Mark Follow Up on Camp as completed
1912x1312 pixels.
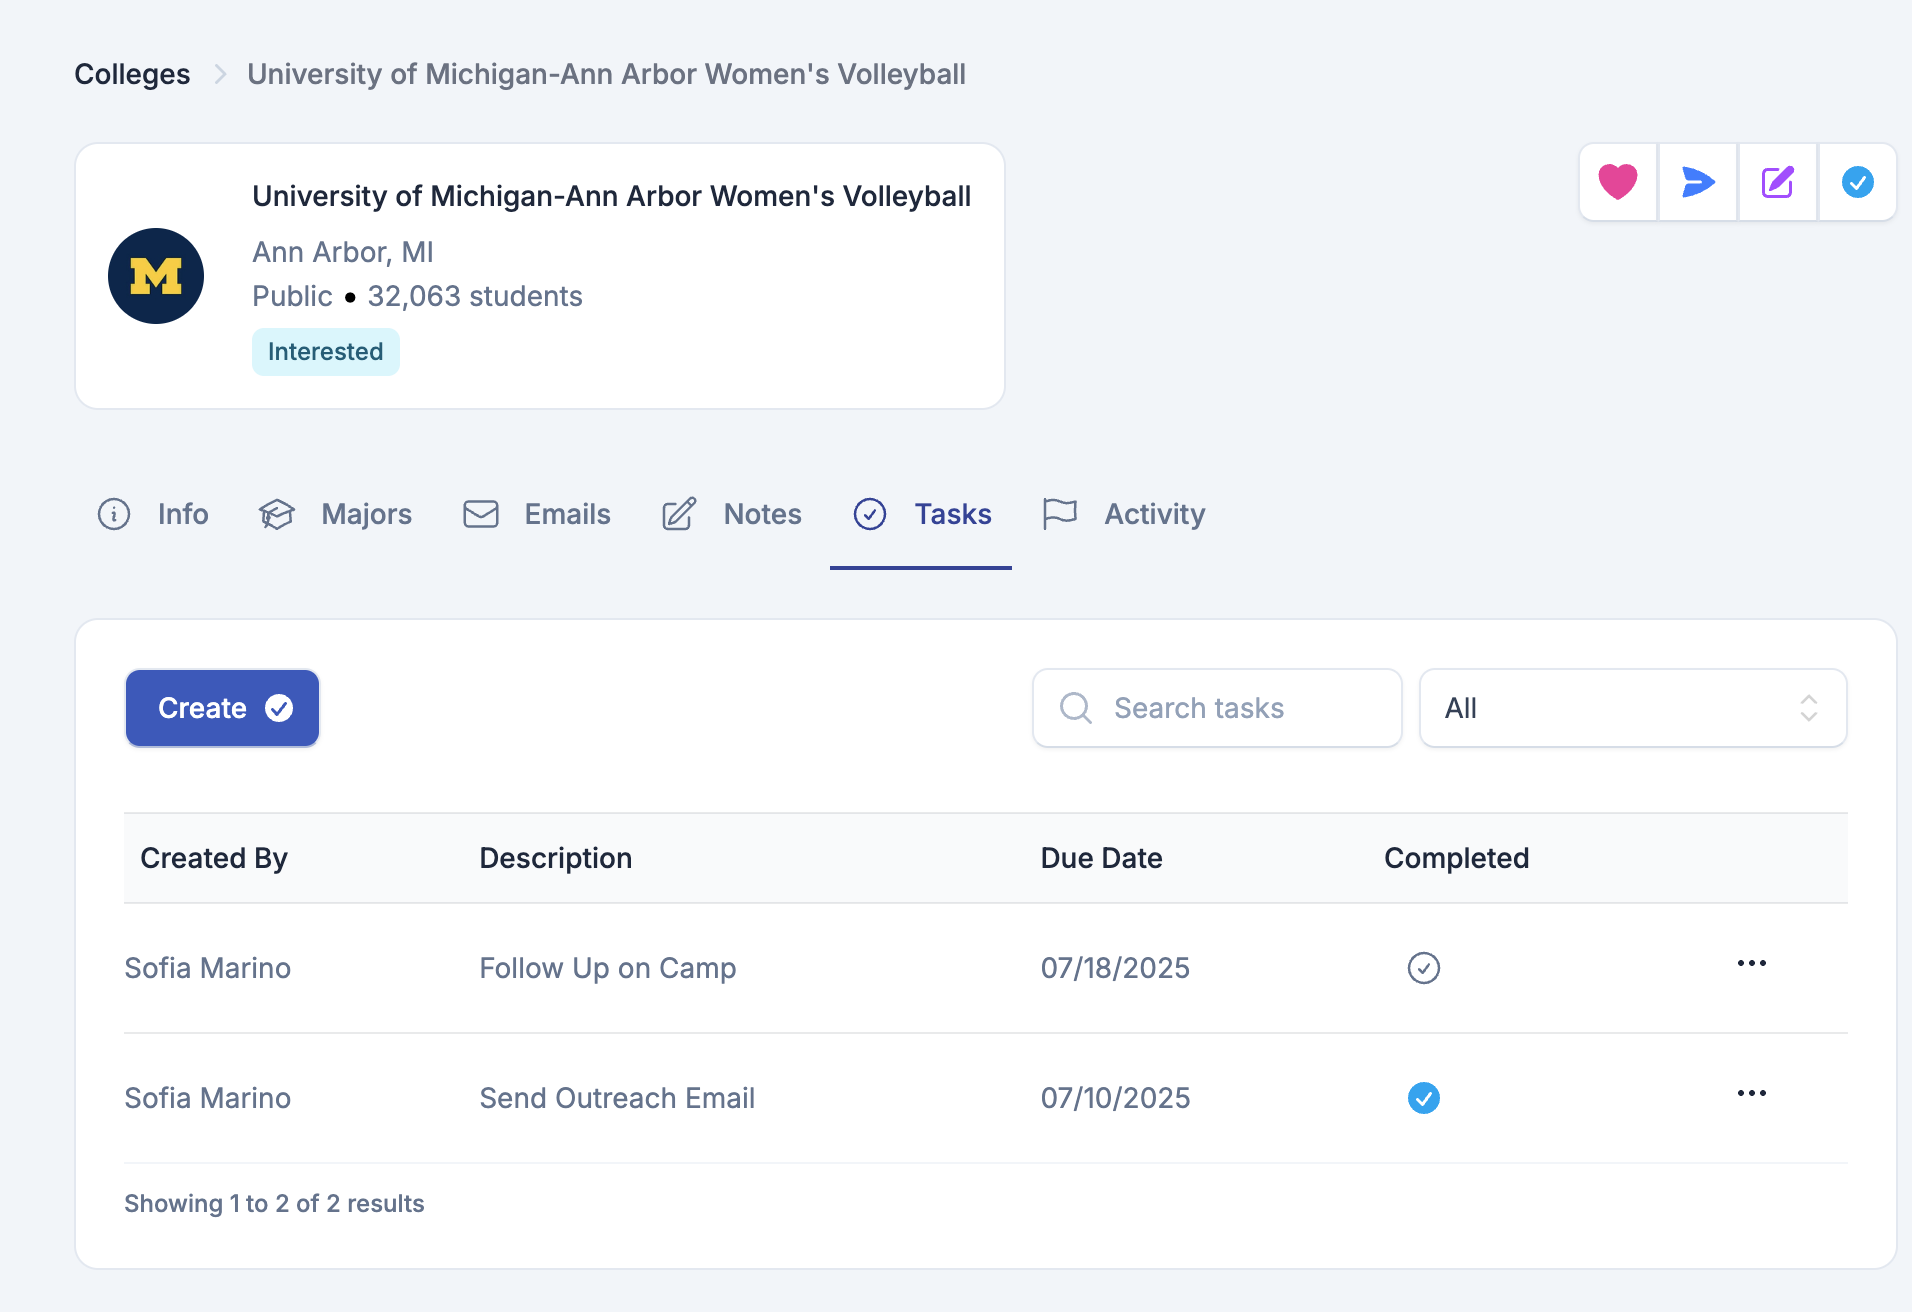(x=1424, y=968)
